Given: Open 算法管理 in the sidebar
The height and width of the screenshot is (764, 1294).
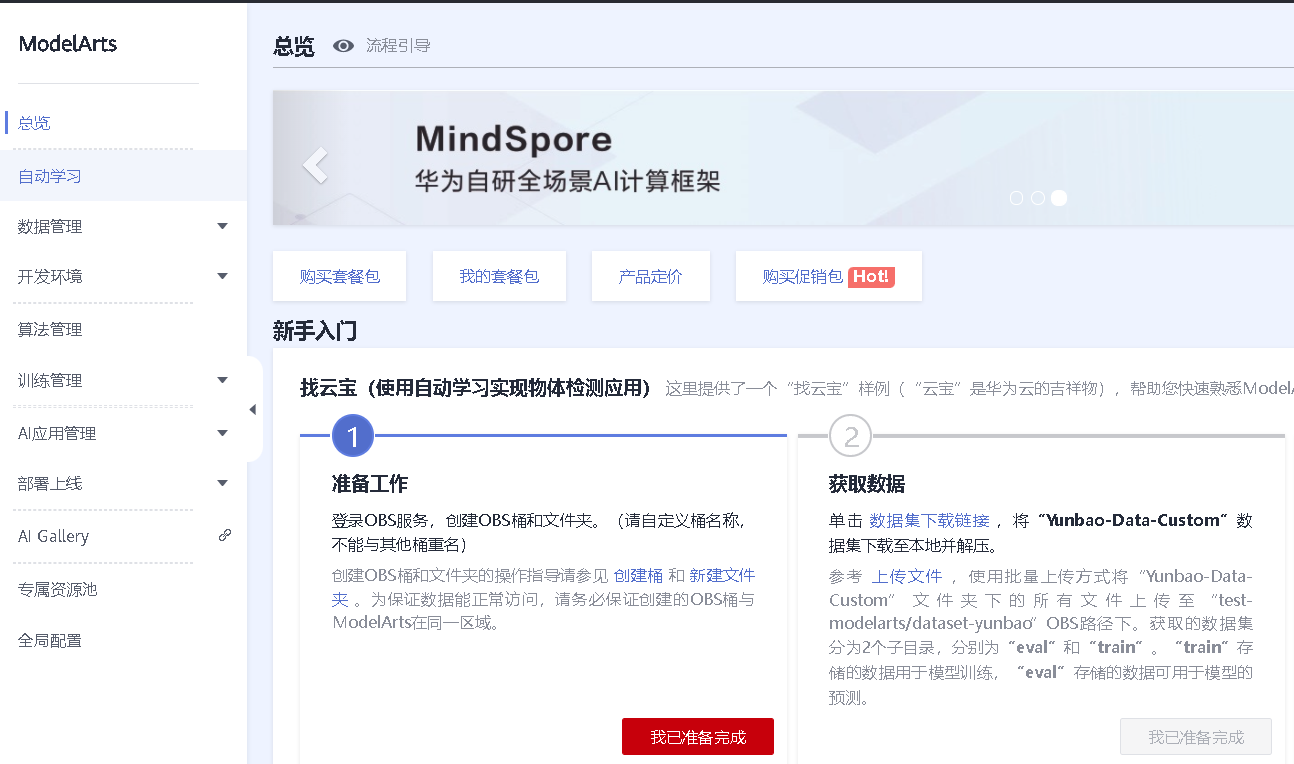Looking at the screenshot, I should click(49, 329).
